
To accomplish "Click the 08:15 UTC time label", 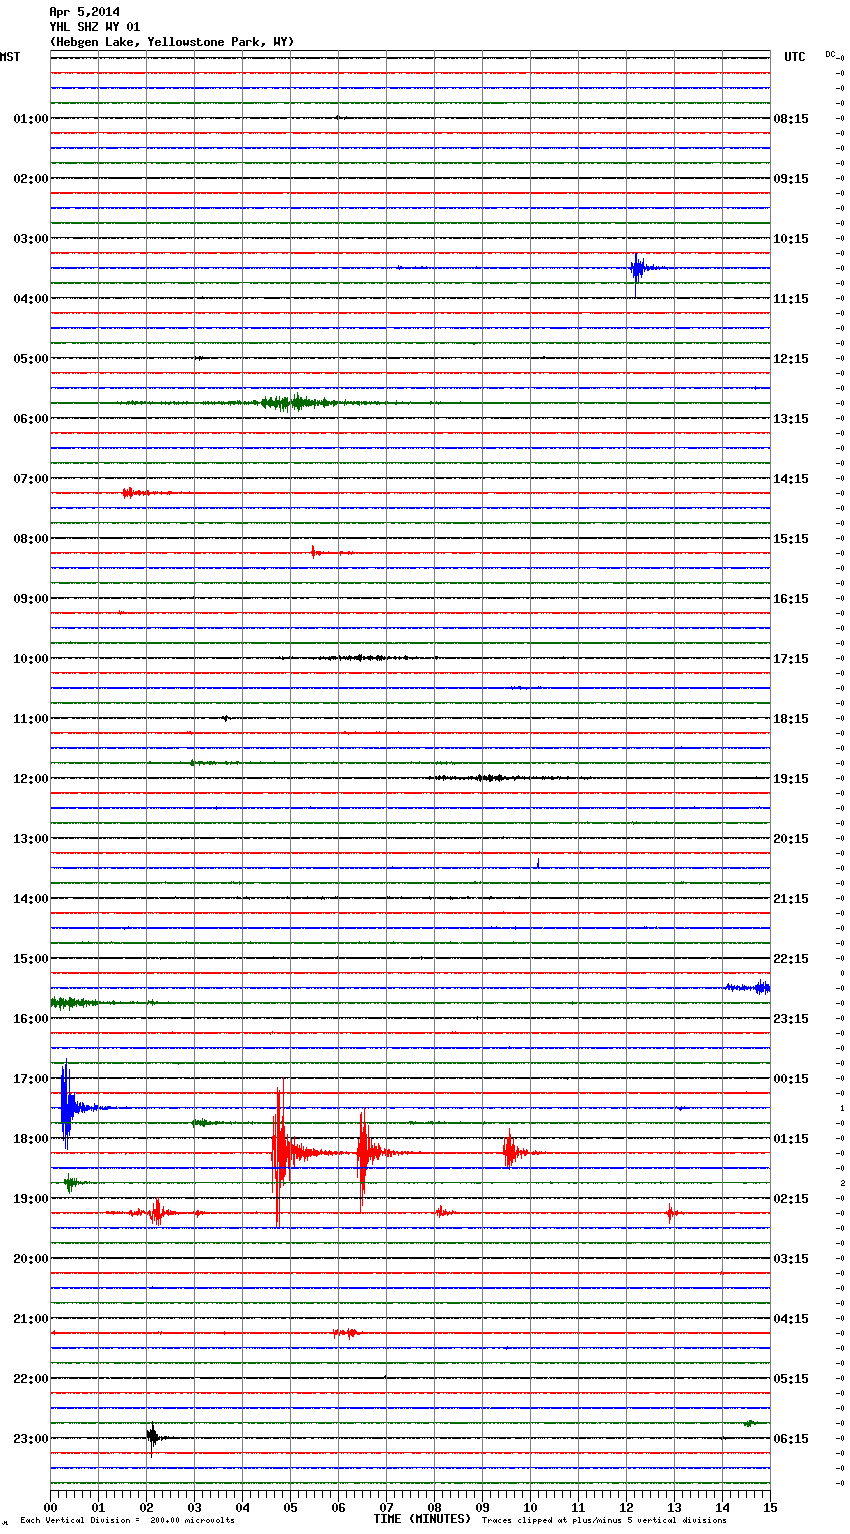I will pyautogui.click(x=791, y=119).
